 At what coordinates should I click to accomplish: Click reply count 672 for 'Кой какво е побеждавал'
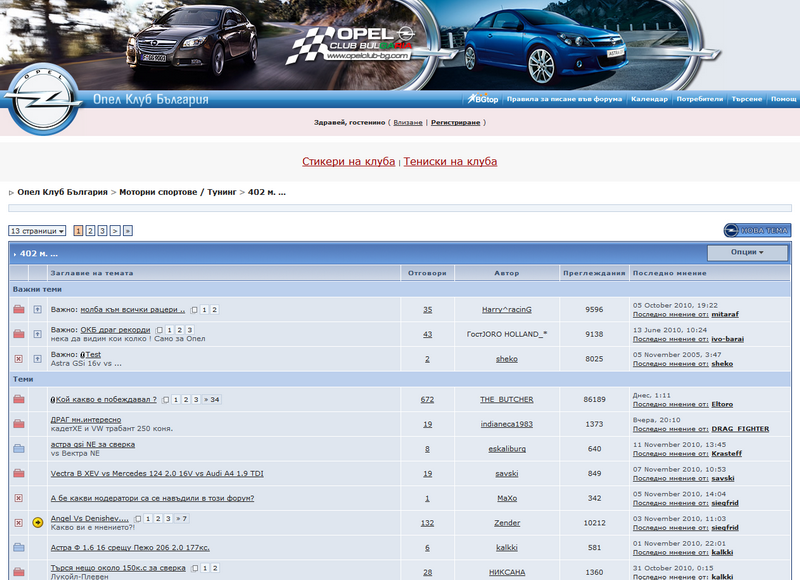[427, 399]
